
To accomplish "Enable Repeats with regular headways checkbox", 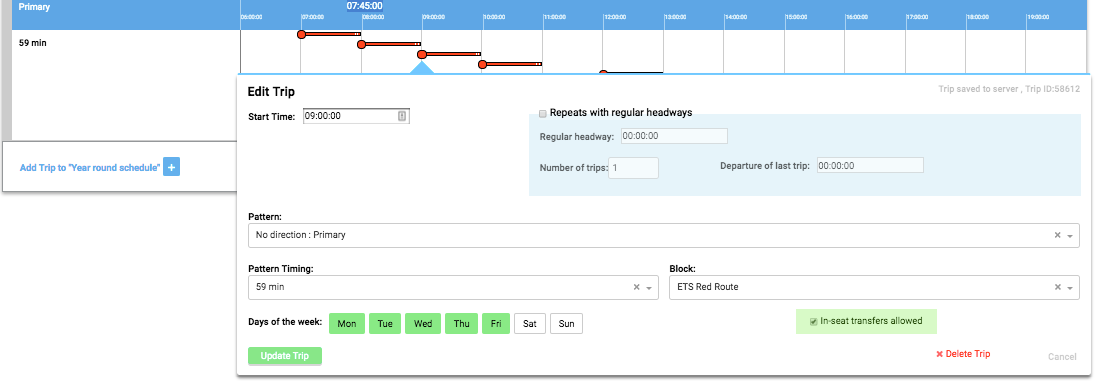I will pyautogui.click(x=543, y=113).
